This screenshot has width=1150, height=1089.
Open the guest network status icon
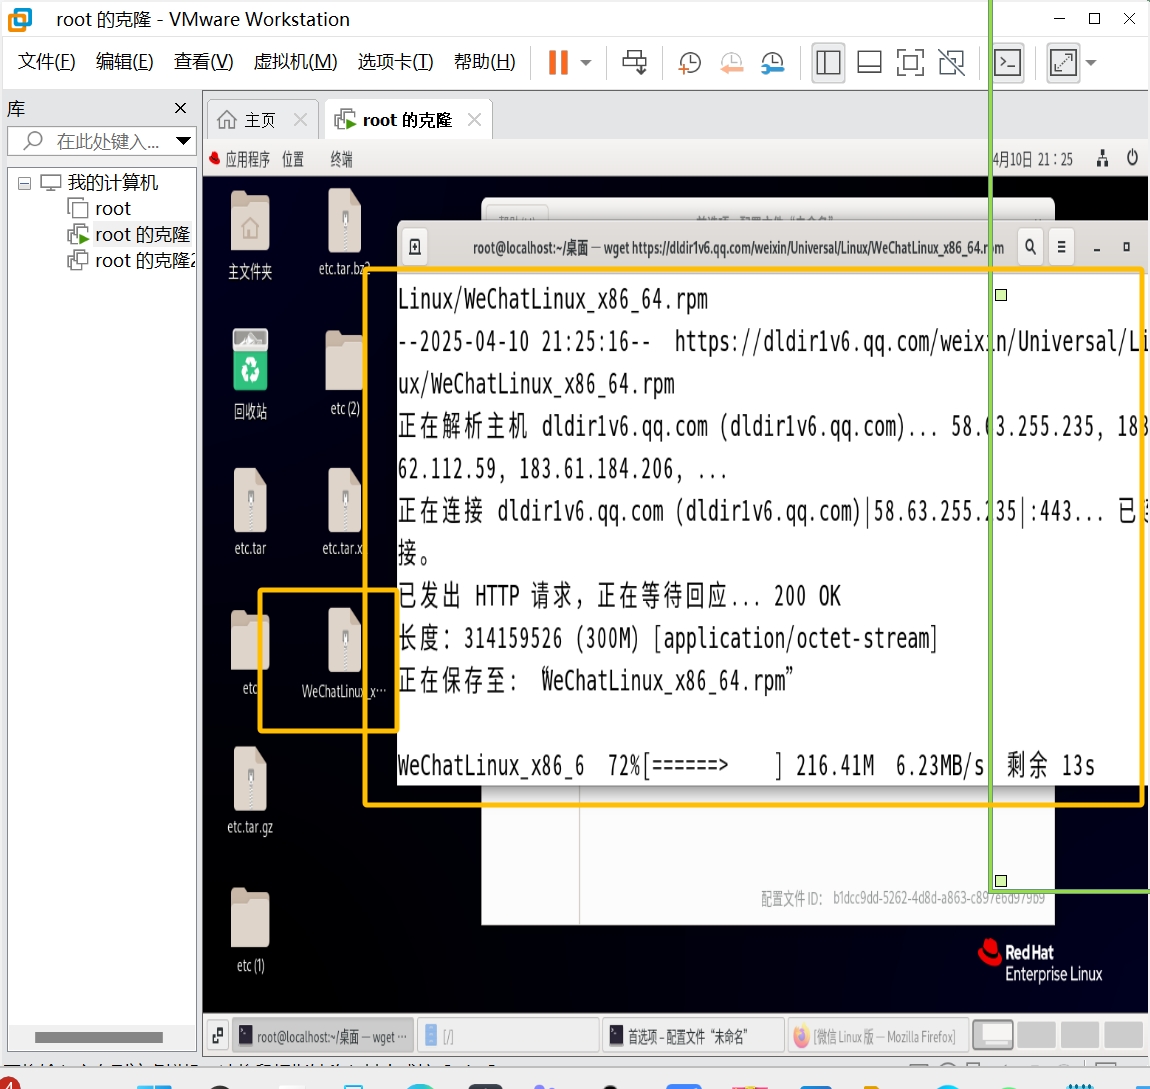(x=1102, y=158)
